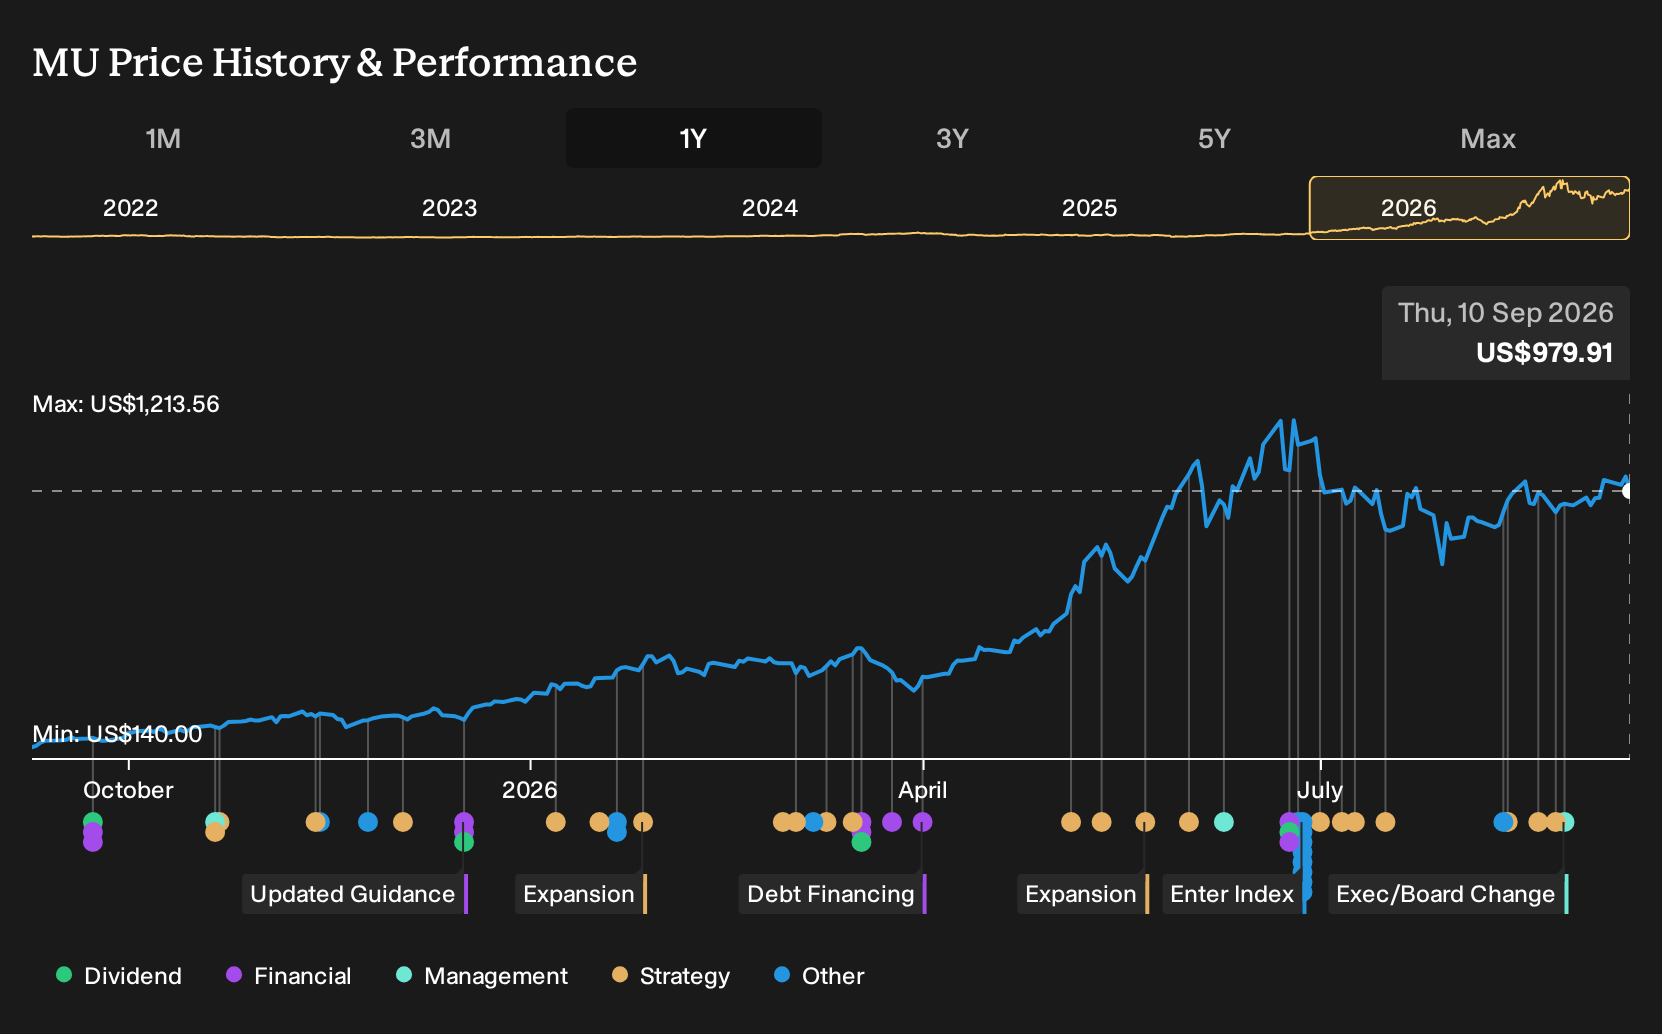Click the green dividend marker above Updated Guidance
The height and width of the screenshot is (1034, 1662).
(464, 842)
